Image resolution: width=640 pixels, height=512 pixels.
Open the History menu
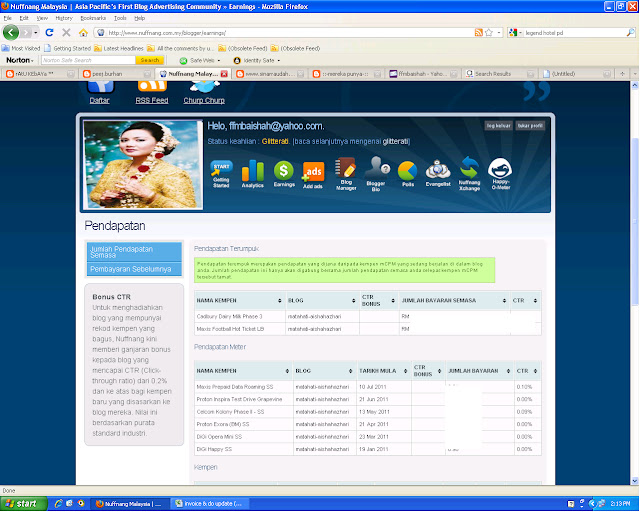click(x=64, y=18)
